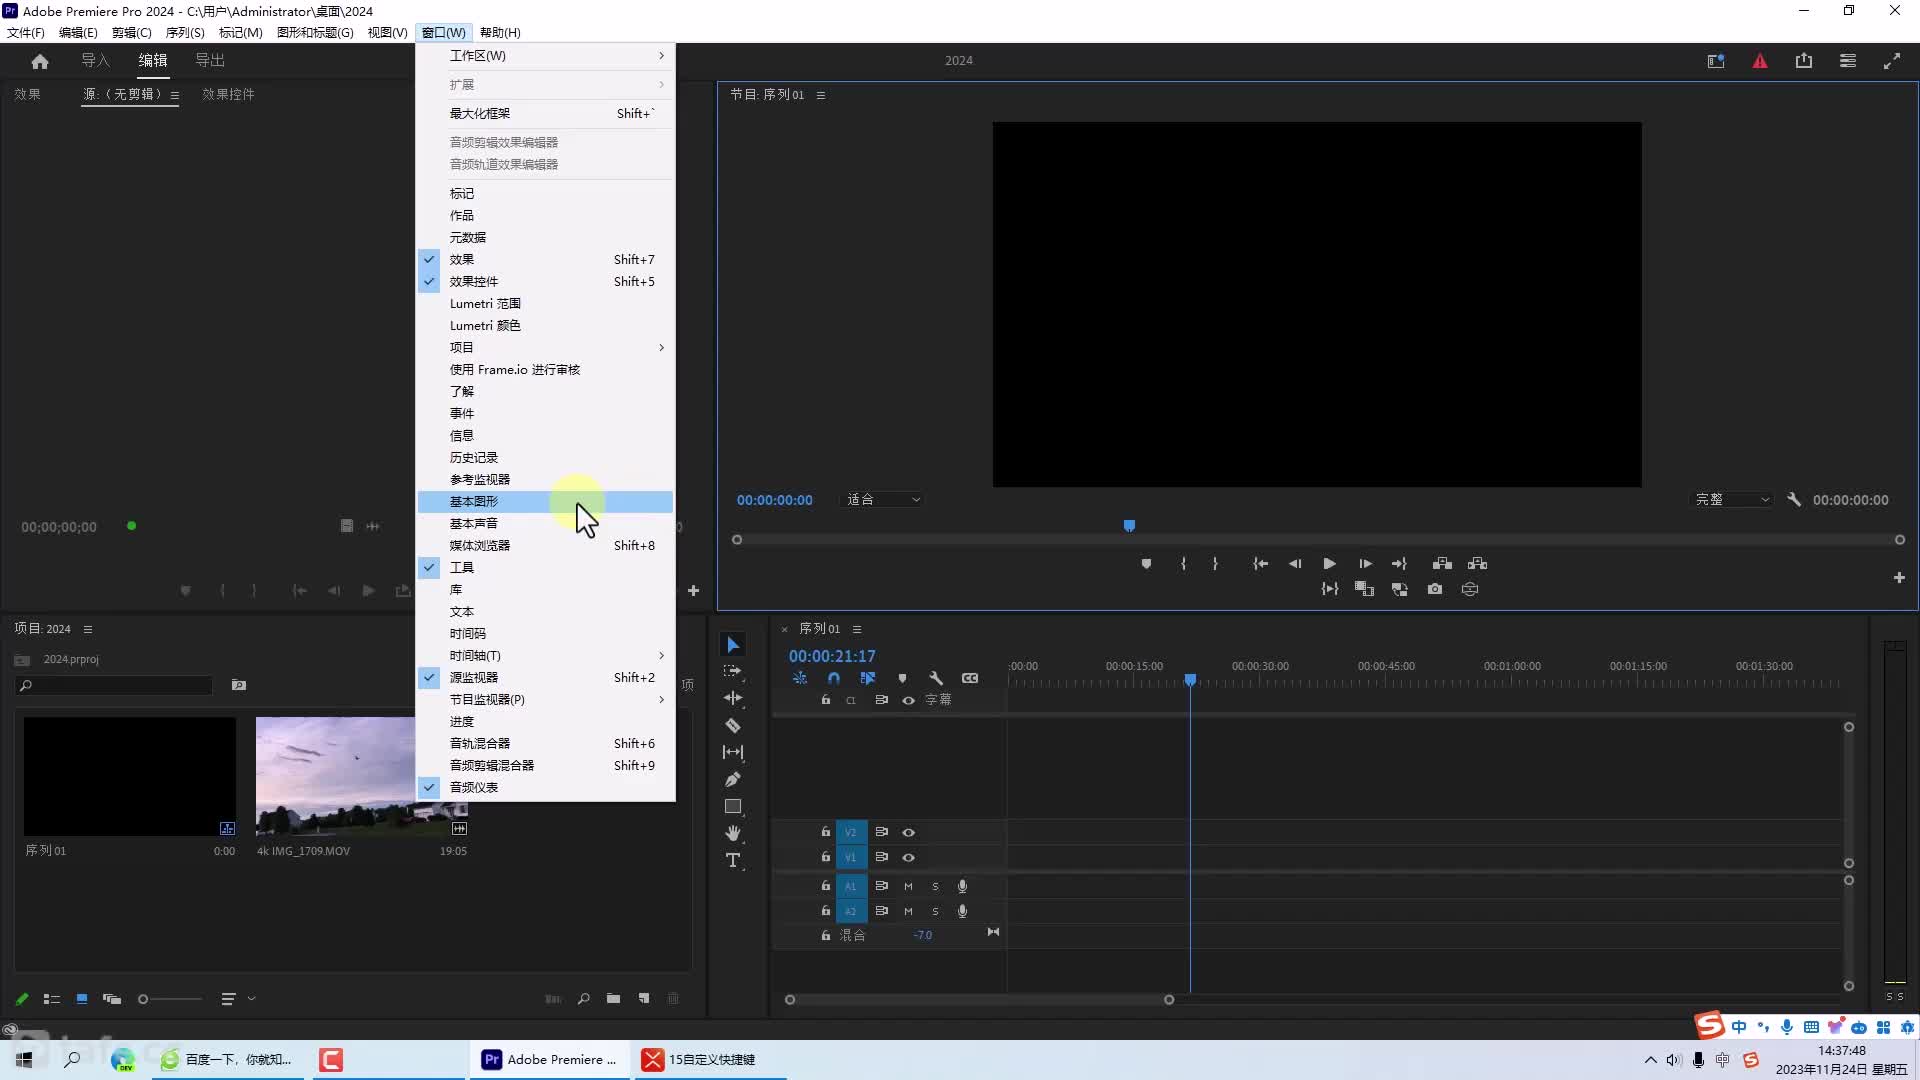The height and width of the screenshot is (1080, 1920).
Task: Open the workspaces list icon
Action: pyautogui.click(x=1848, y=61)
